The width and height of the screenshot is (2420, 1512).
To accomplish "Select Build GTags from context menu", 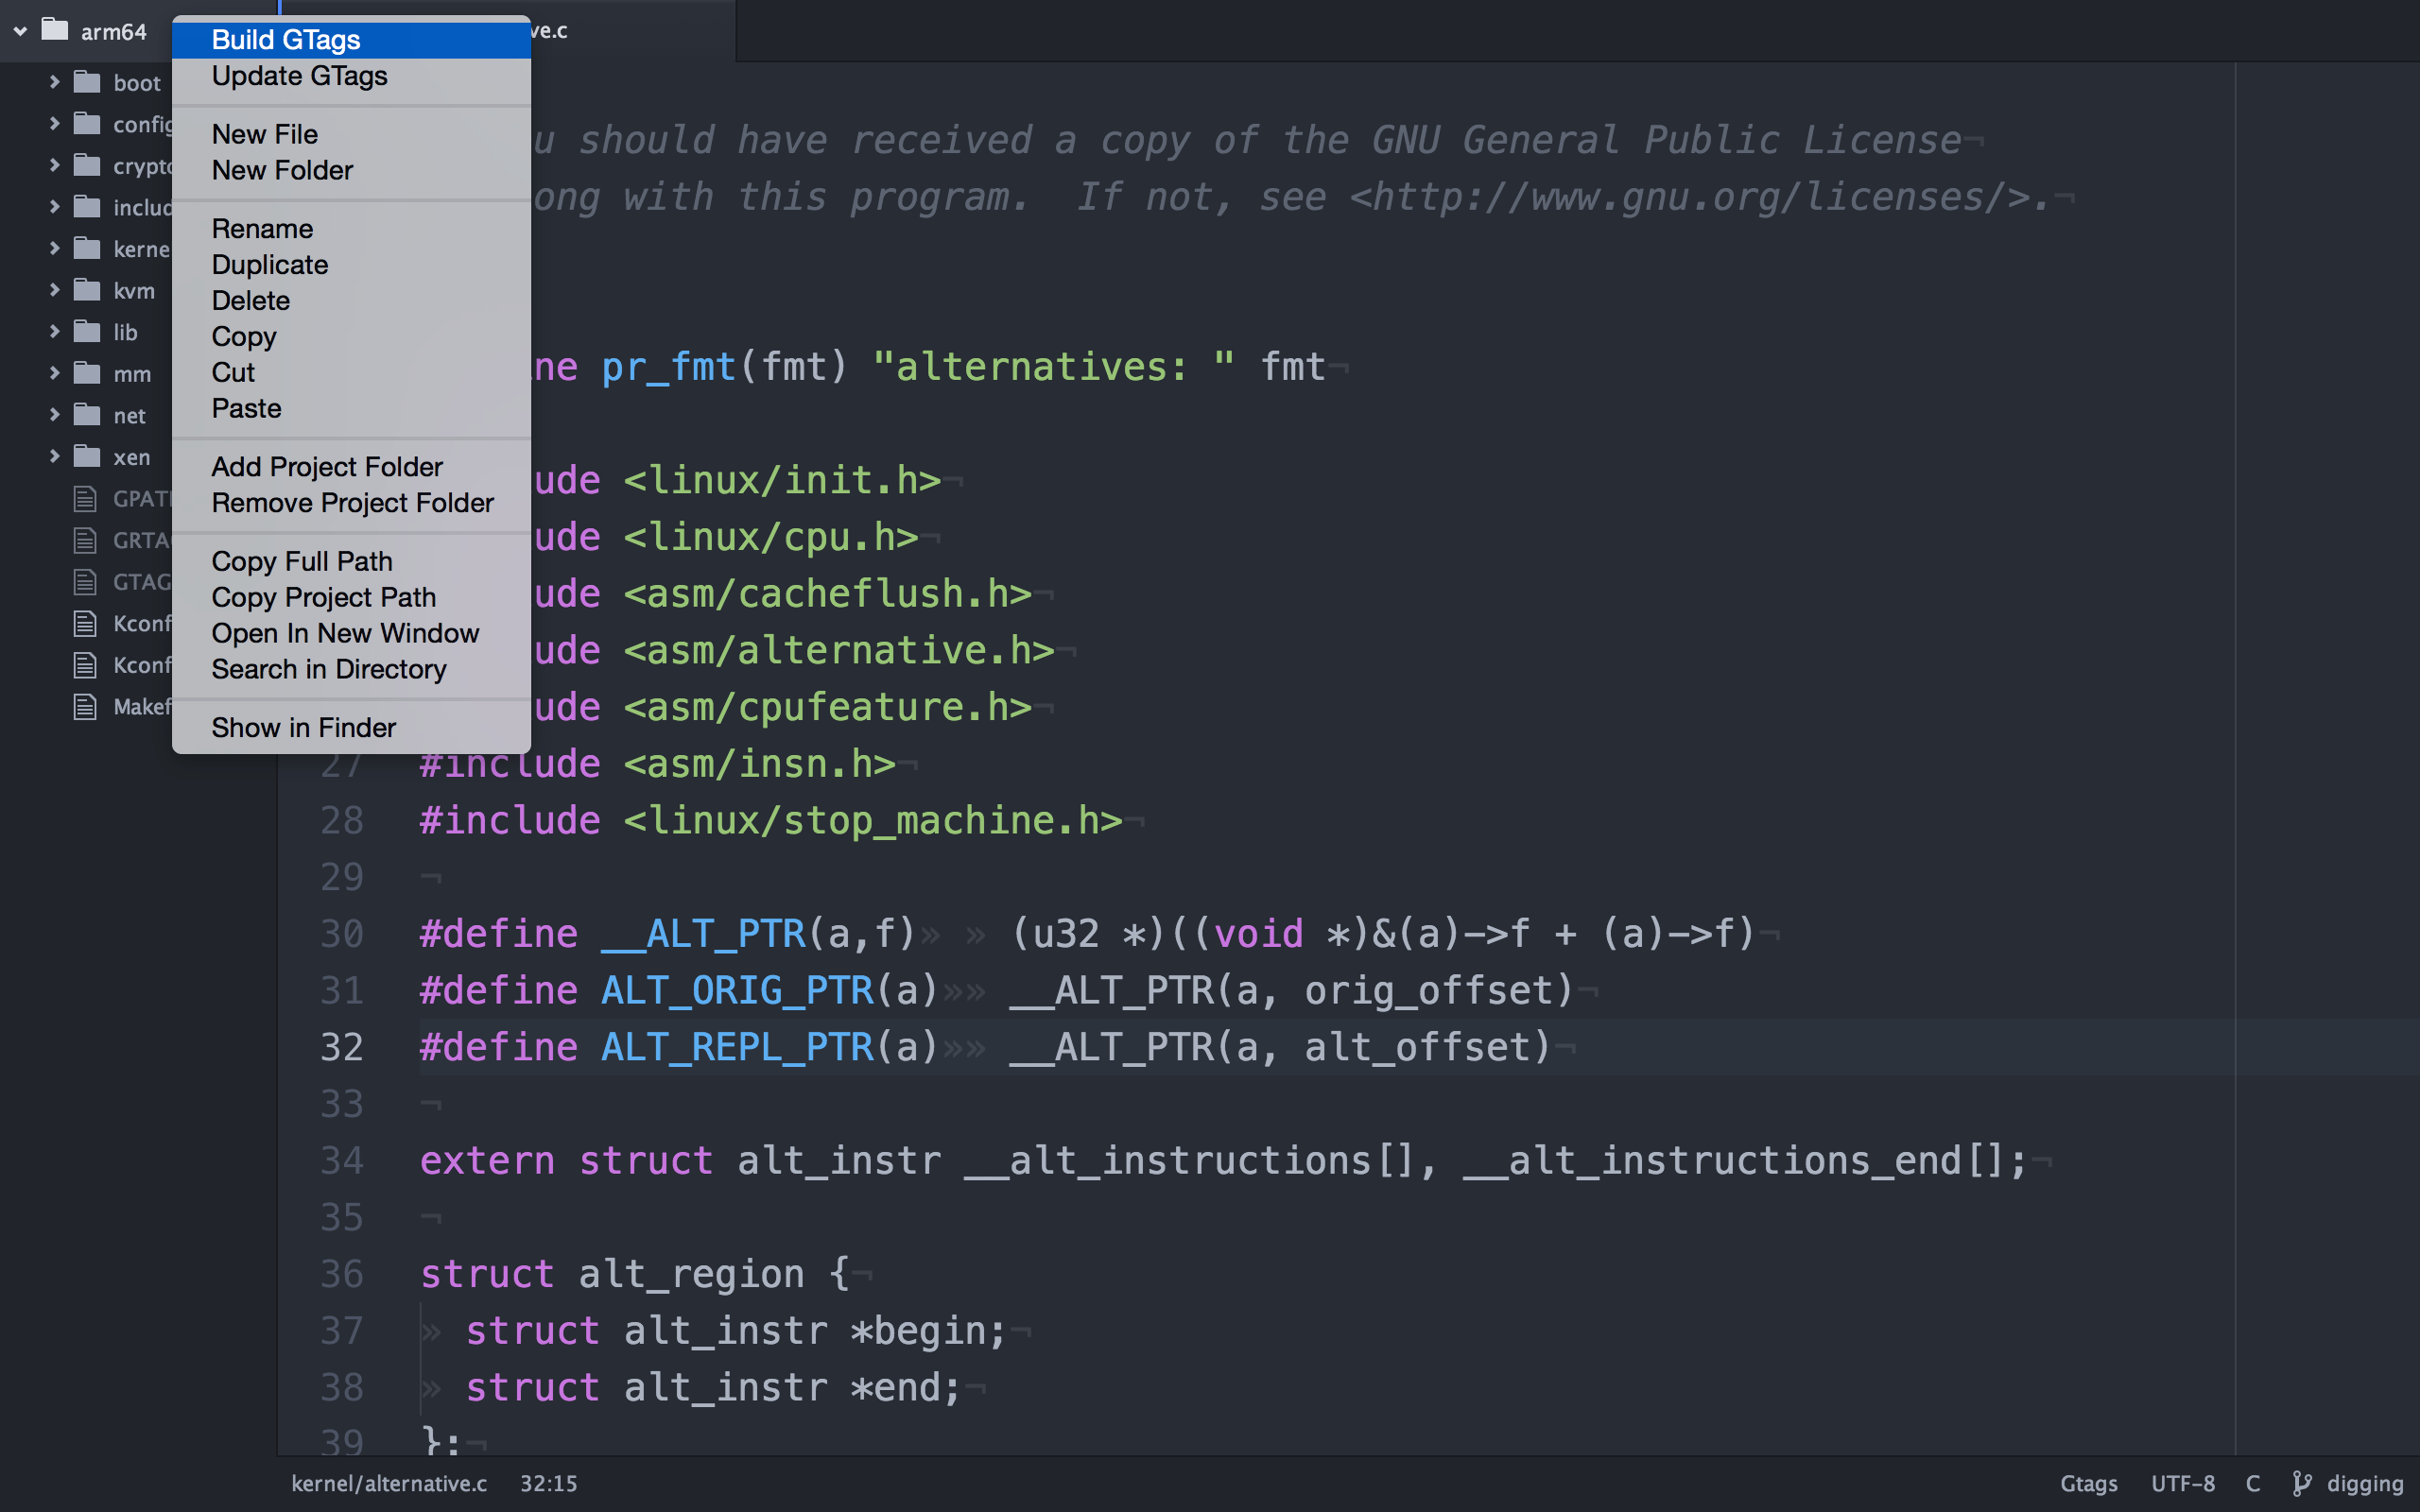I will pos(286,40).
